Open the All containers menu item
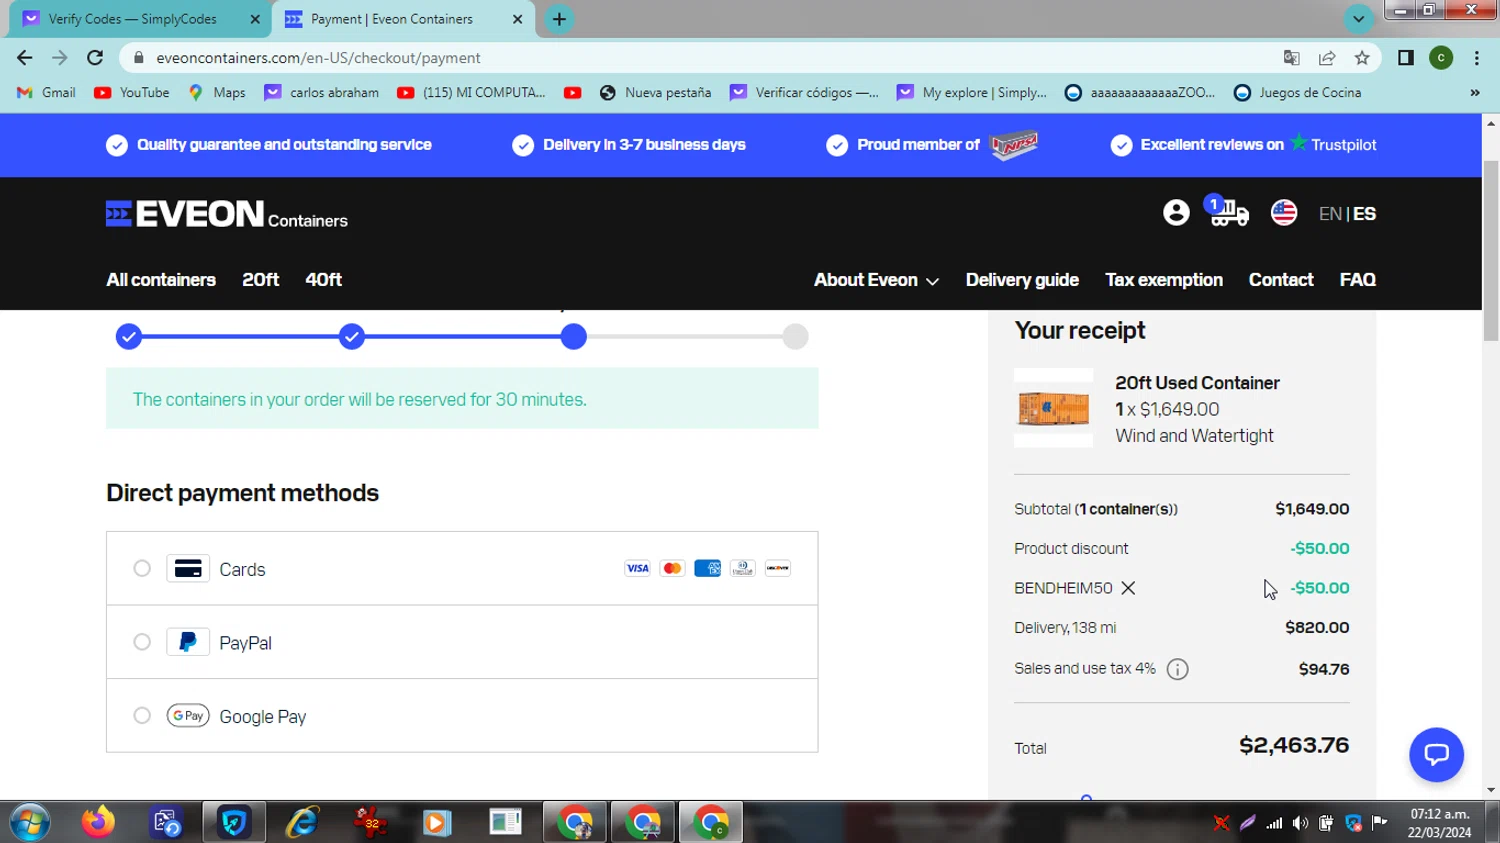Image resolution: width=1500 pixels, height=843 pixels. click(161, 280)
